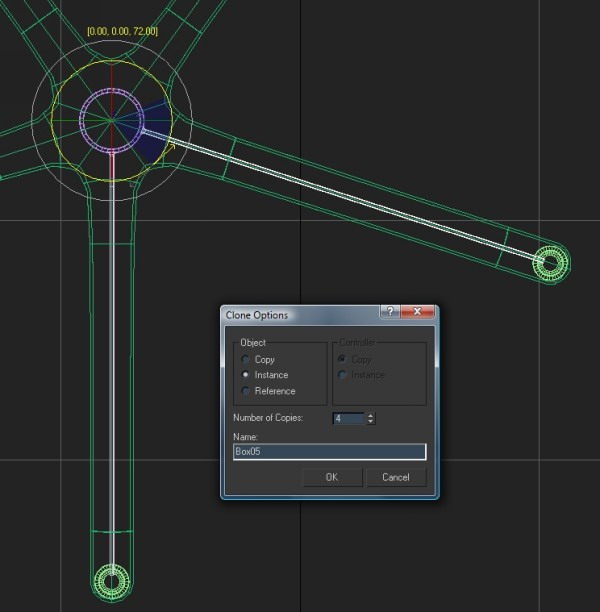The height and width of the screenshot is (612, 600).
Task: Click the yellow coordinate readout text
Action: pos(122,32)
